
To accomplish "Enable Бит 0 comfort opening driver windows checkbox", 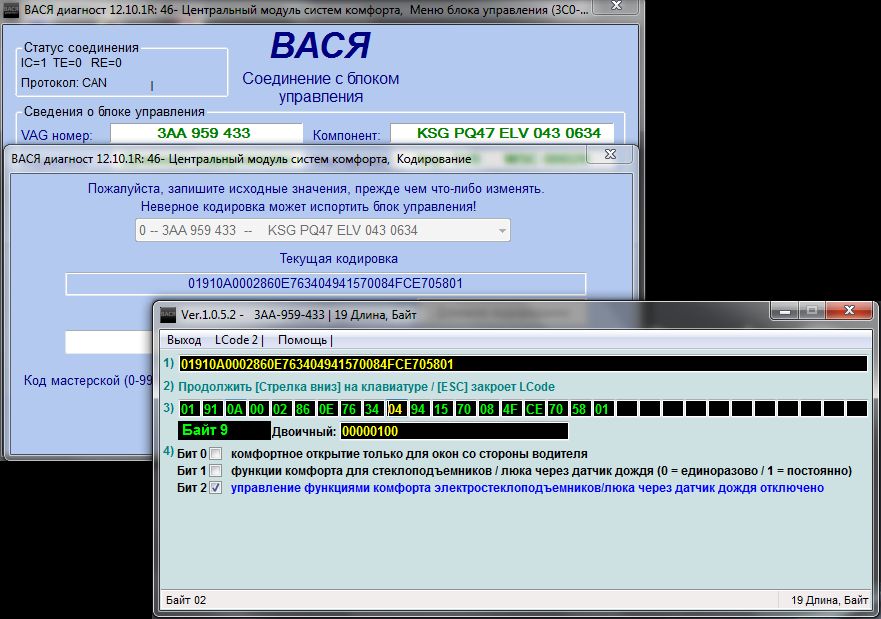I will pyautogui.click(x=216, y=454).
